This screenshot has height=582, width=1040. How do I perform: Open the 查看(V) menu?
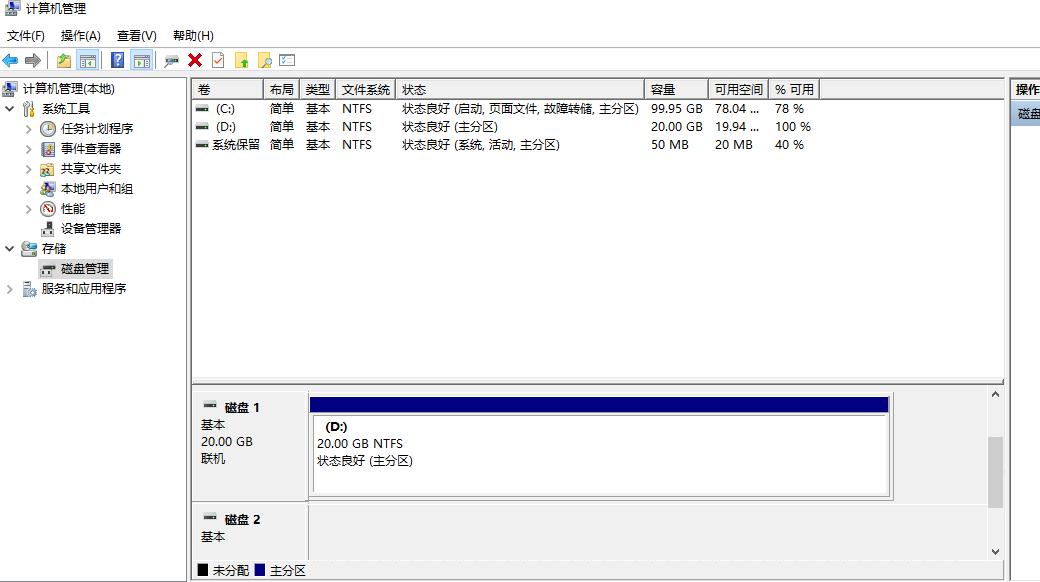[136, 36]
